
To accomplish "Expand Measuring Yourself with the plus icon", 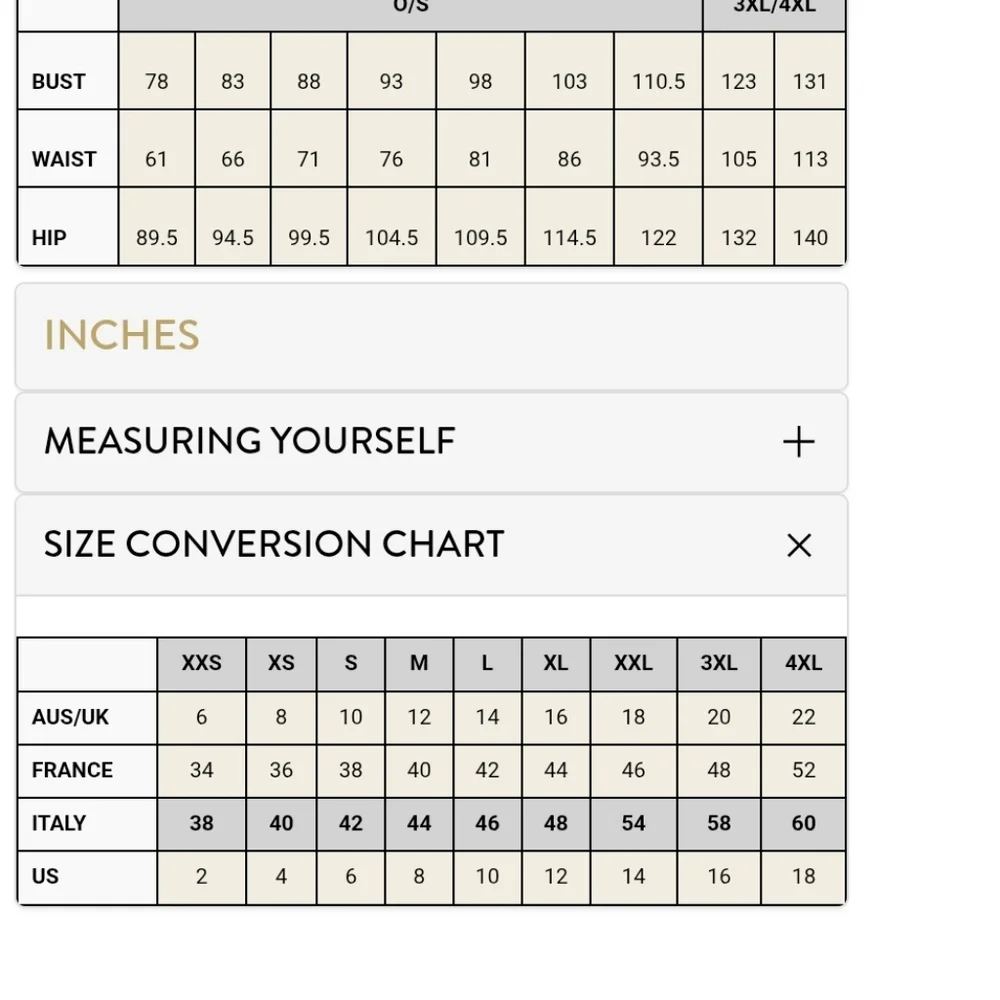I will pos(798,442).
